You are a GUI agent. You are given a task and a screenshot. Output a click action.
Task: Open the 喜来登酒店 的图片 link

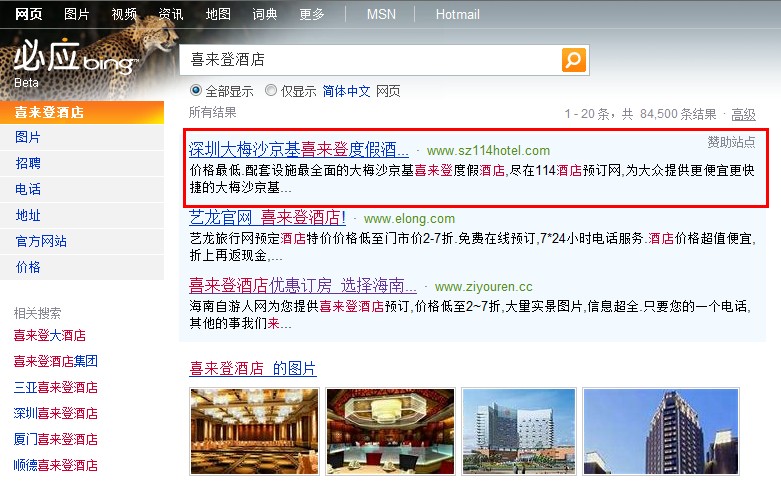tap(253, 368)
